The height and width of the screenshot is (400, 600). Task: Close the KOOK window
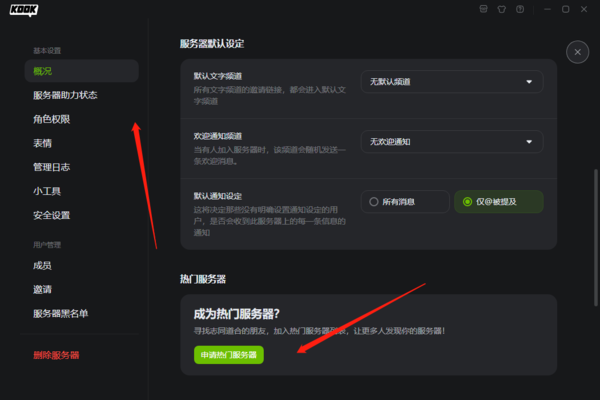pyautogui.click(x=584, y=9)
